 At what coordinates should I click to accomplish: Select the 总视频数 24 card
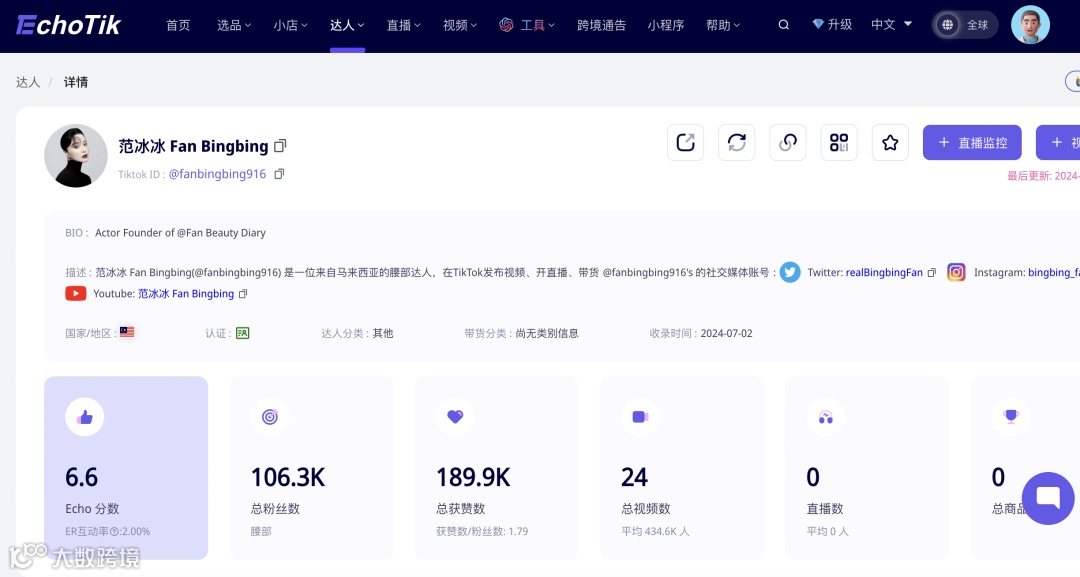click(682, 468)
